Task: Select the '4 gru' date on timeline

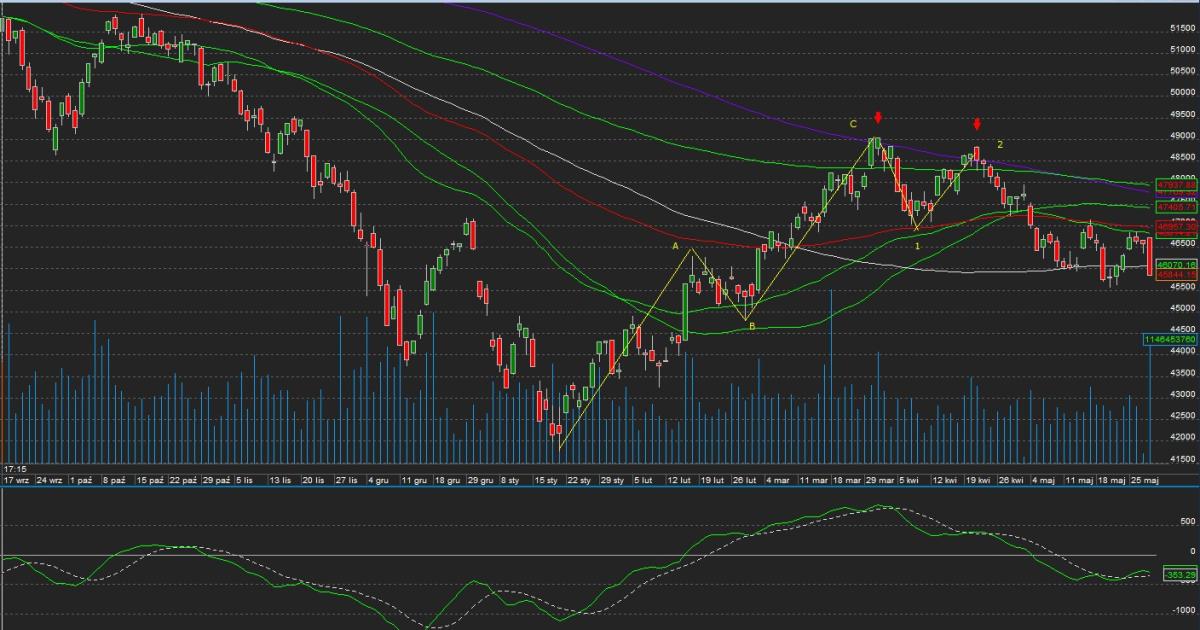Action: (x=379, y=481)
